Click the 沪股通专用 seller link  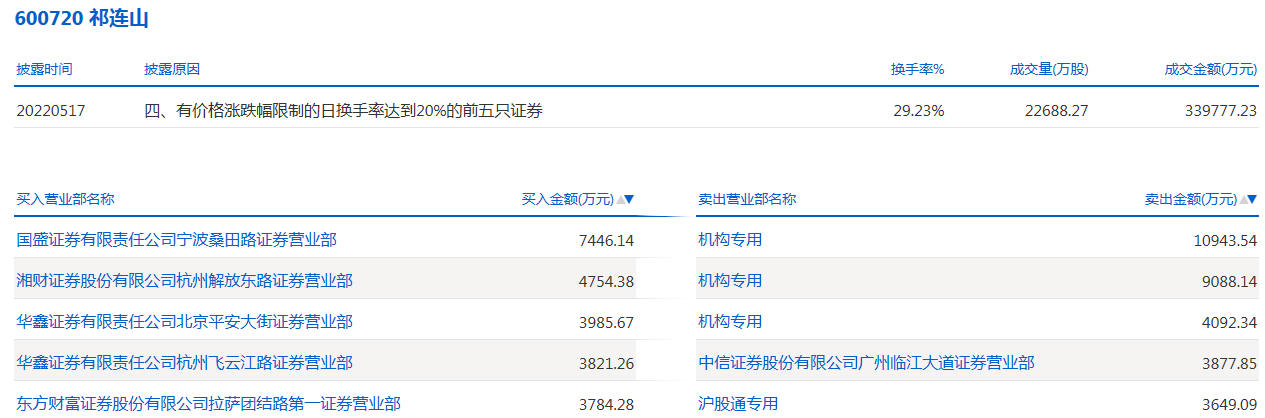click(x=738, y=404)
